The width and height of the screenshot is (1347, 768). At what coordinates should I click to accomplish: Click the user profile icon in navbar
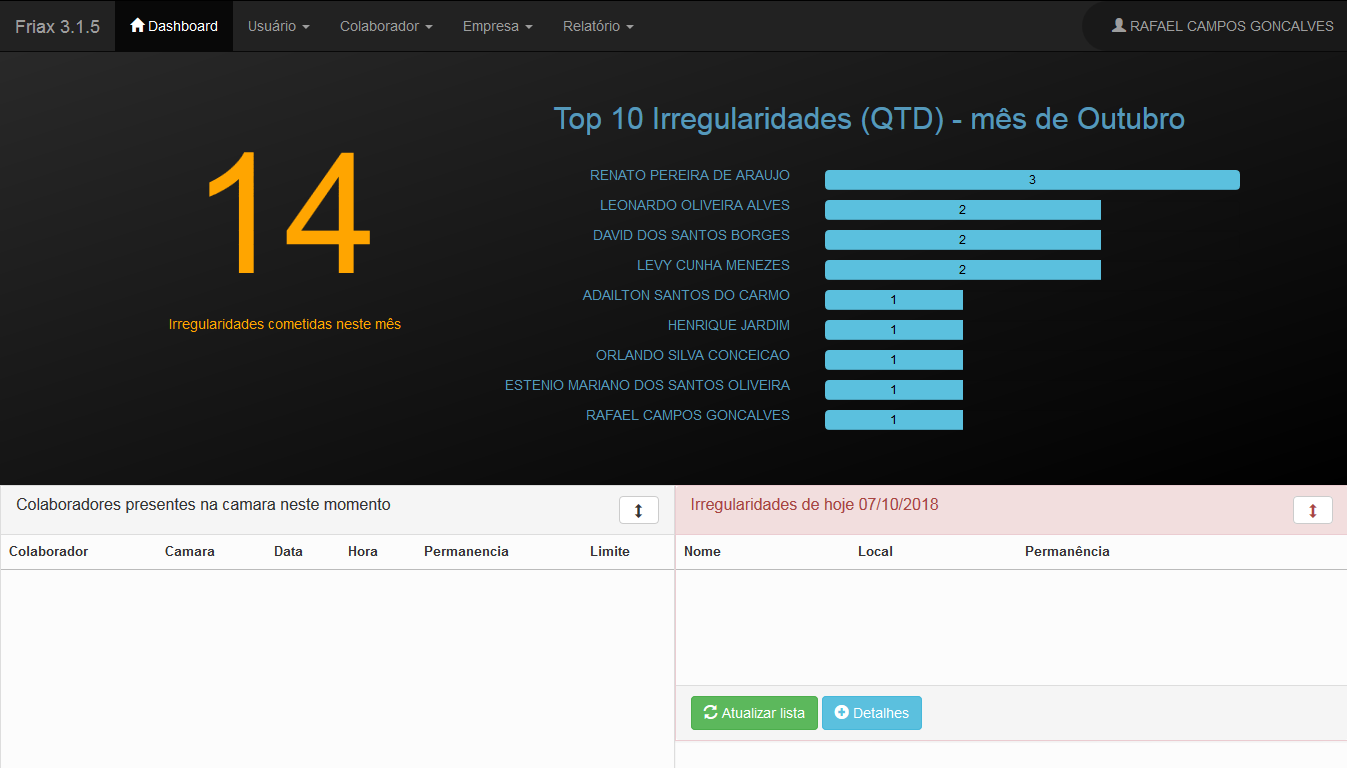coord(1119,26)
